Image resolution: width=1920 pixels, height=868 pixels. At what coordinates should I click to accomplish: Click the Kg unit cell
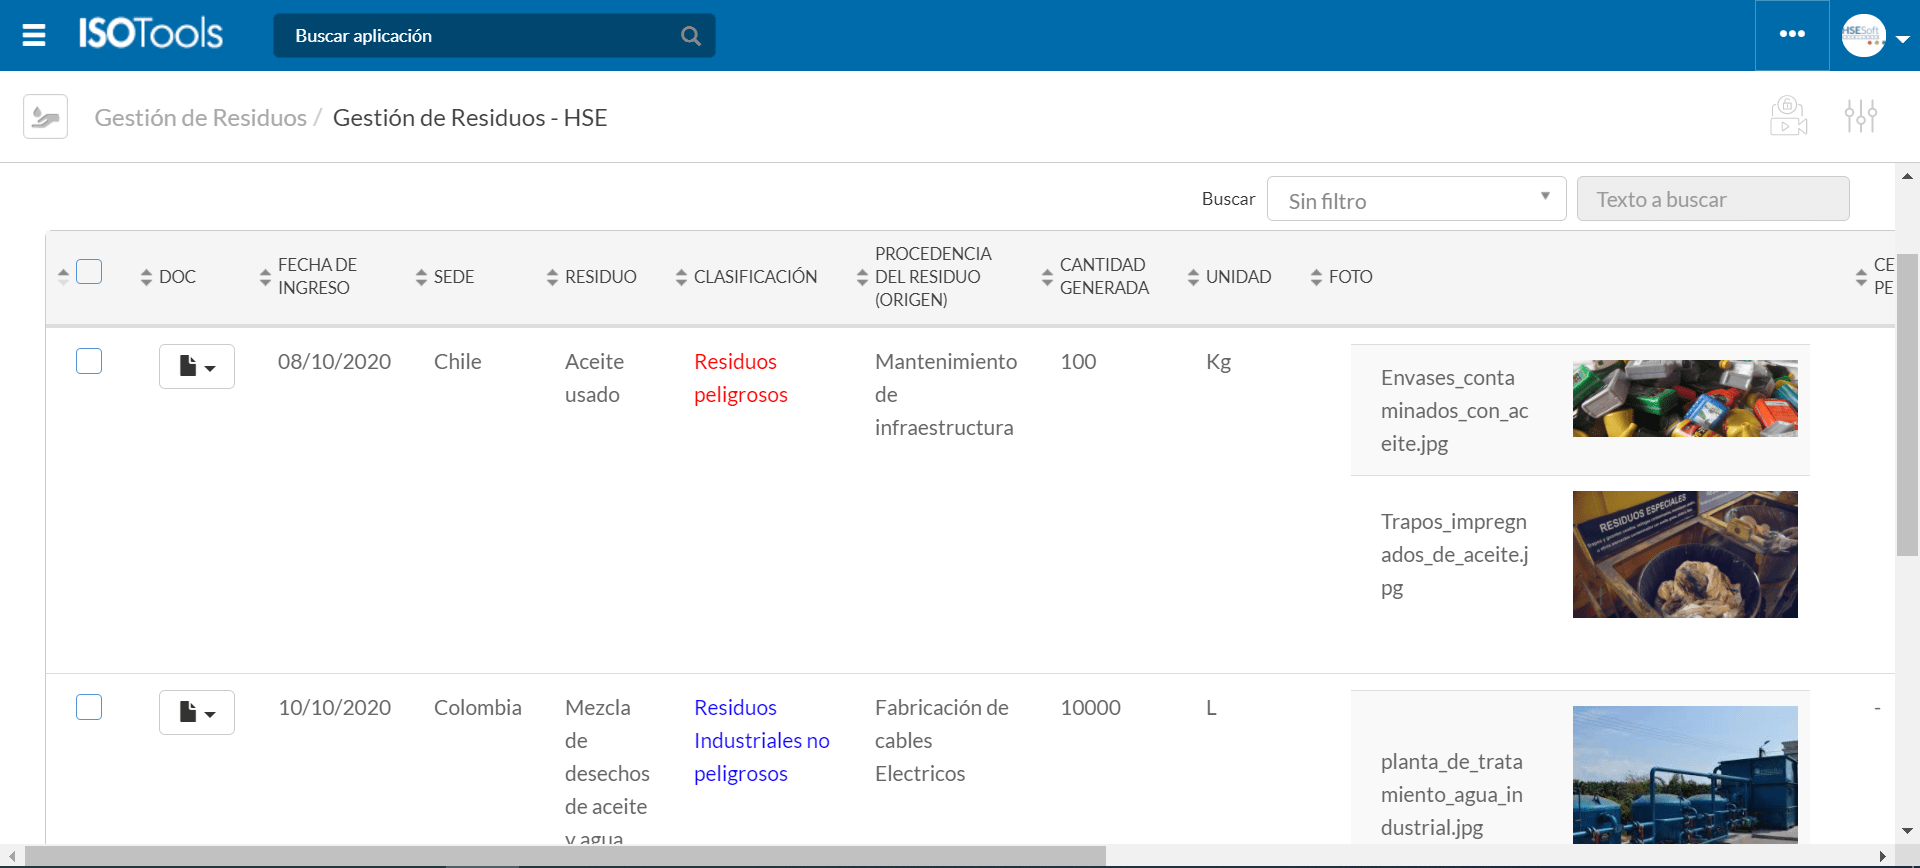pos(1218,361)
